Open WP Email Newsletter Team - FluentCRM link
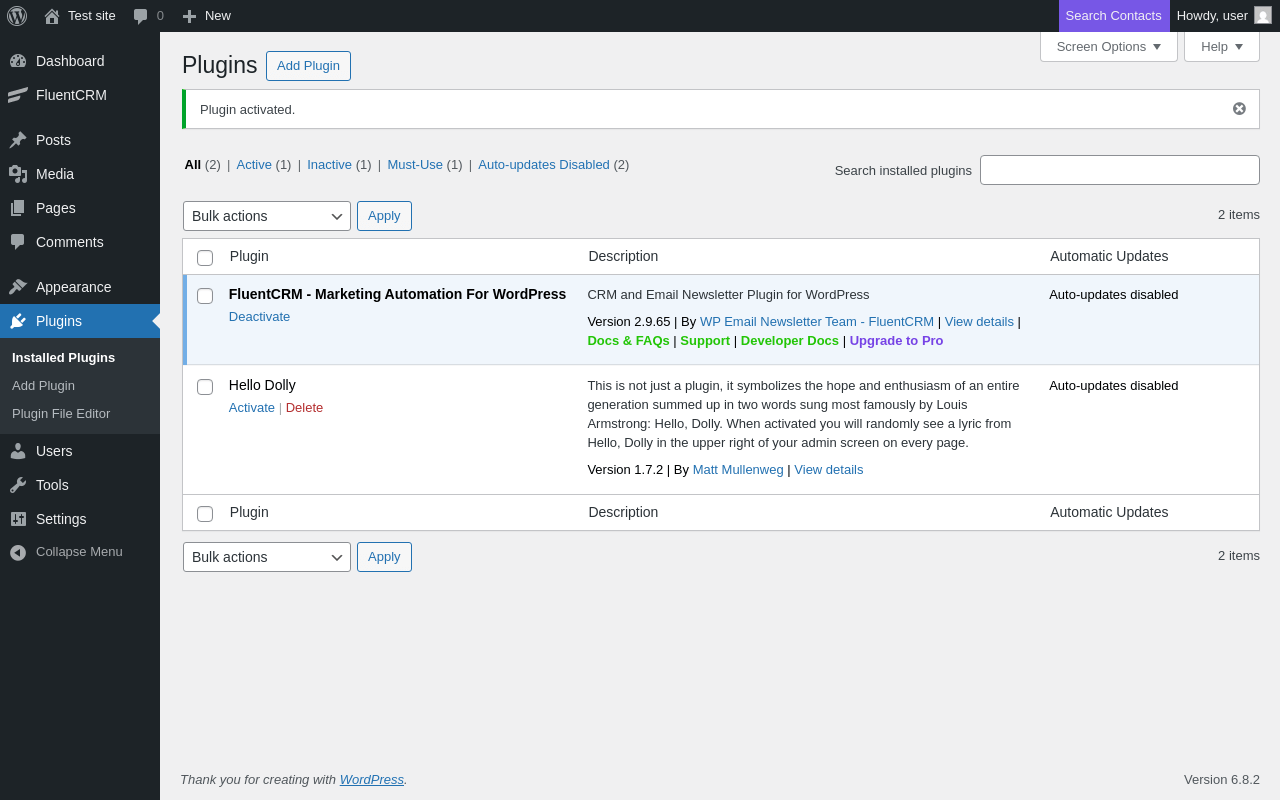 pyautogui.click(x=817, y=322)
